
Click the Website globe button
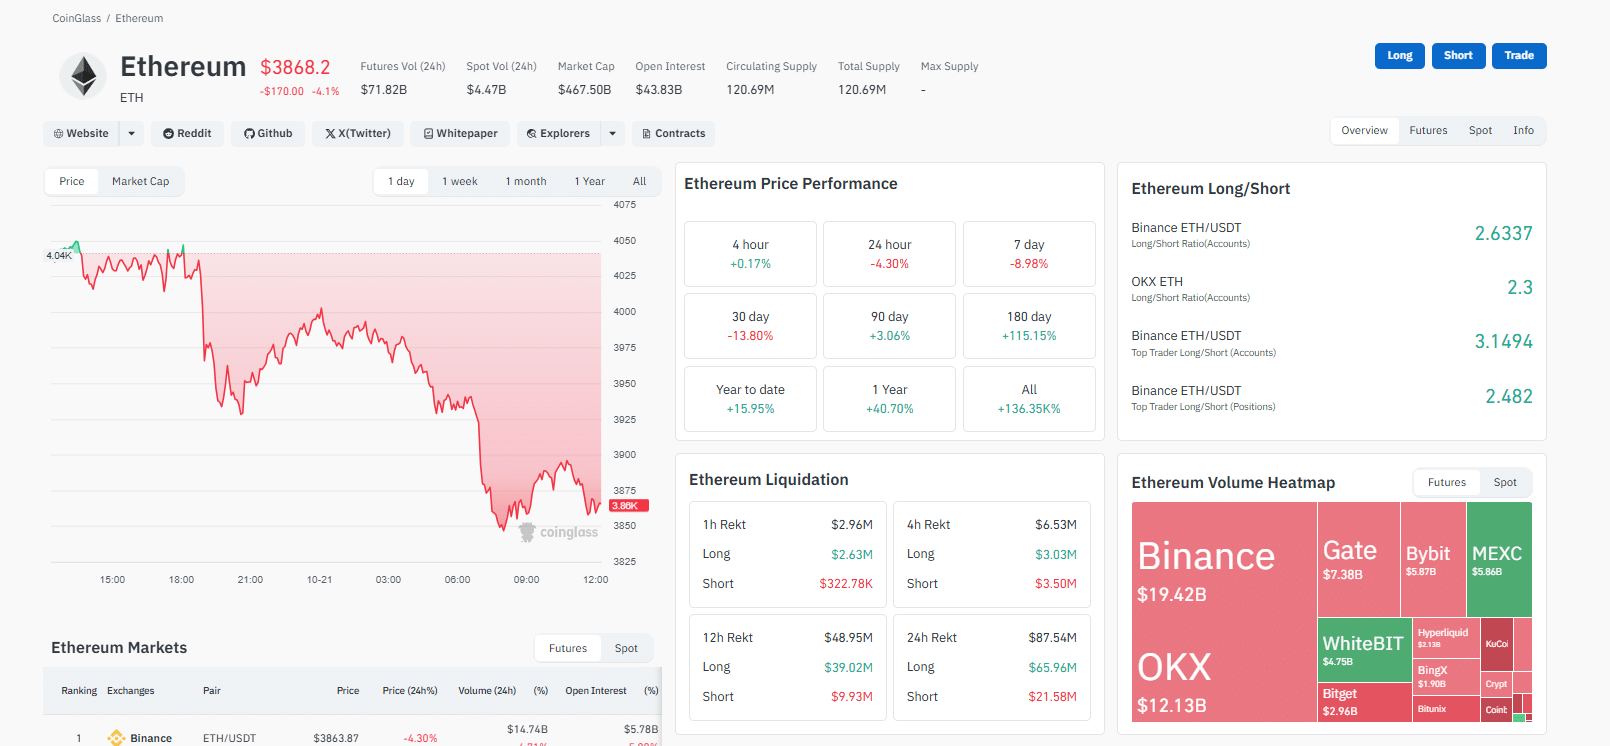pos(81,133)
